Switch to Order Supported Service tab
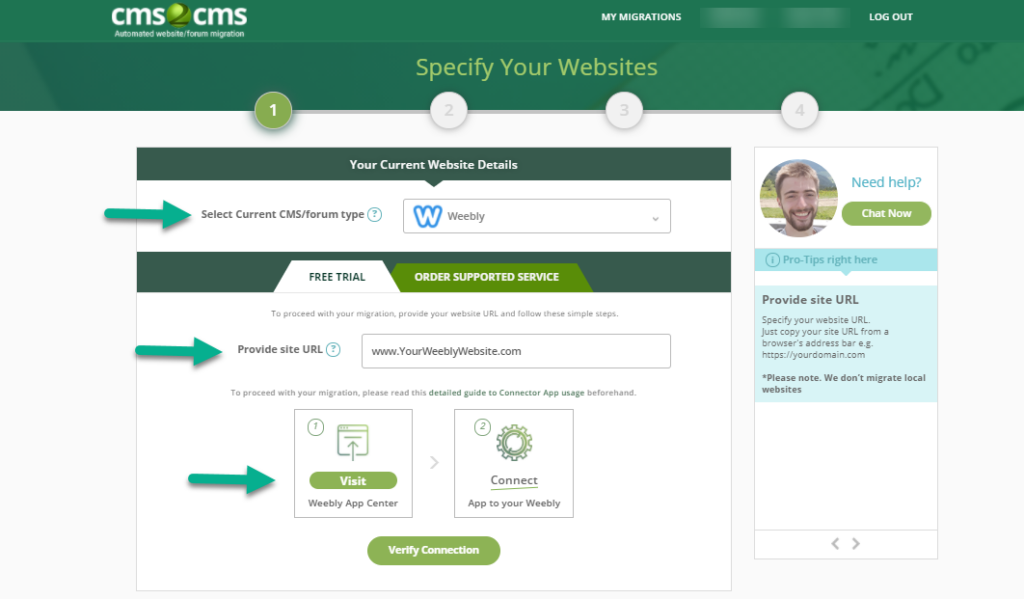The image size is (1024, 599). pyautogui.click(x=487, y=277)
